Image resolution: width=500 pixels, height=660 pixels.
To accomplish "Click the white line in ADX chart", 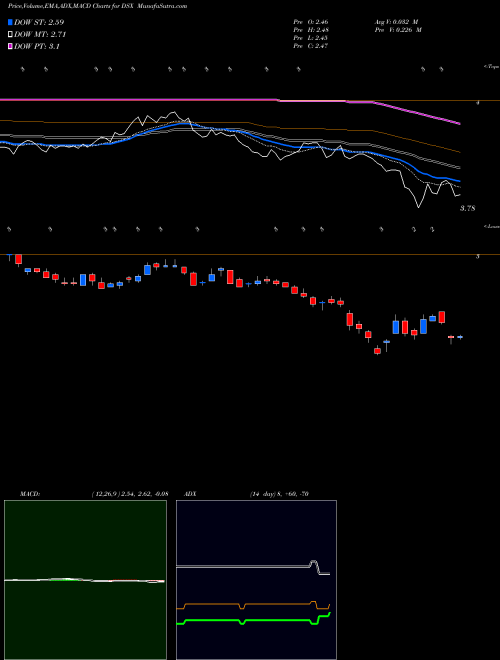I will tap(253, 567).
